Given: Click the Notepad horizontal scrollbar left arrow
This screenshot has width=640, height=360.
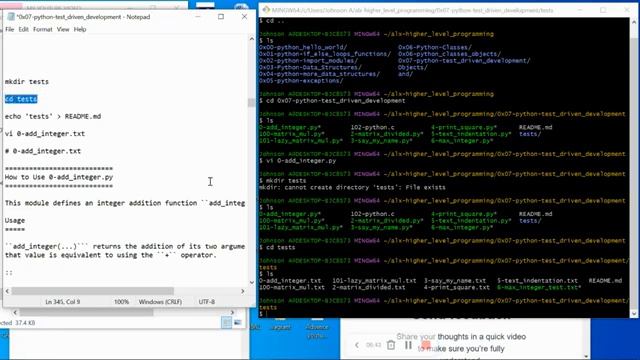Looking at the screenshot, I should pyautogui.click(x=7, y=291).
